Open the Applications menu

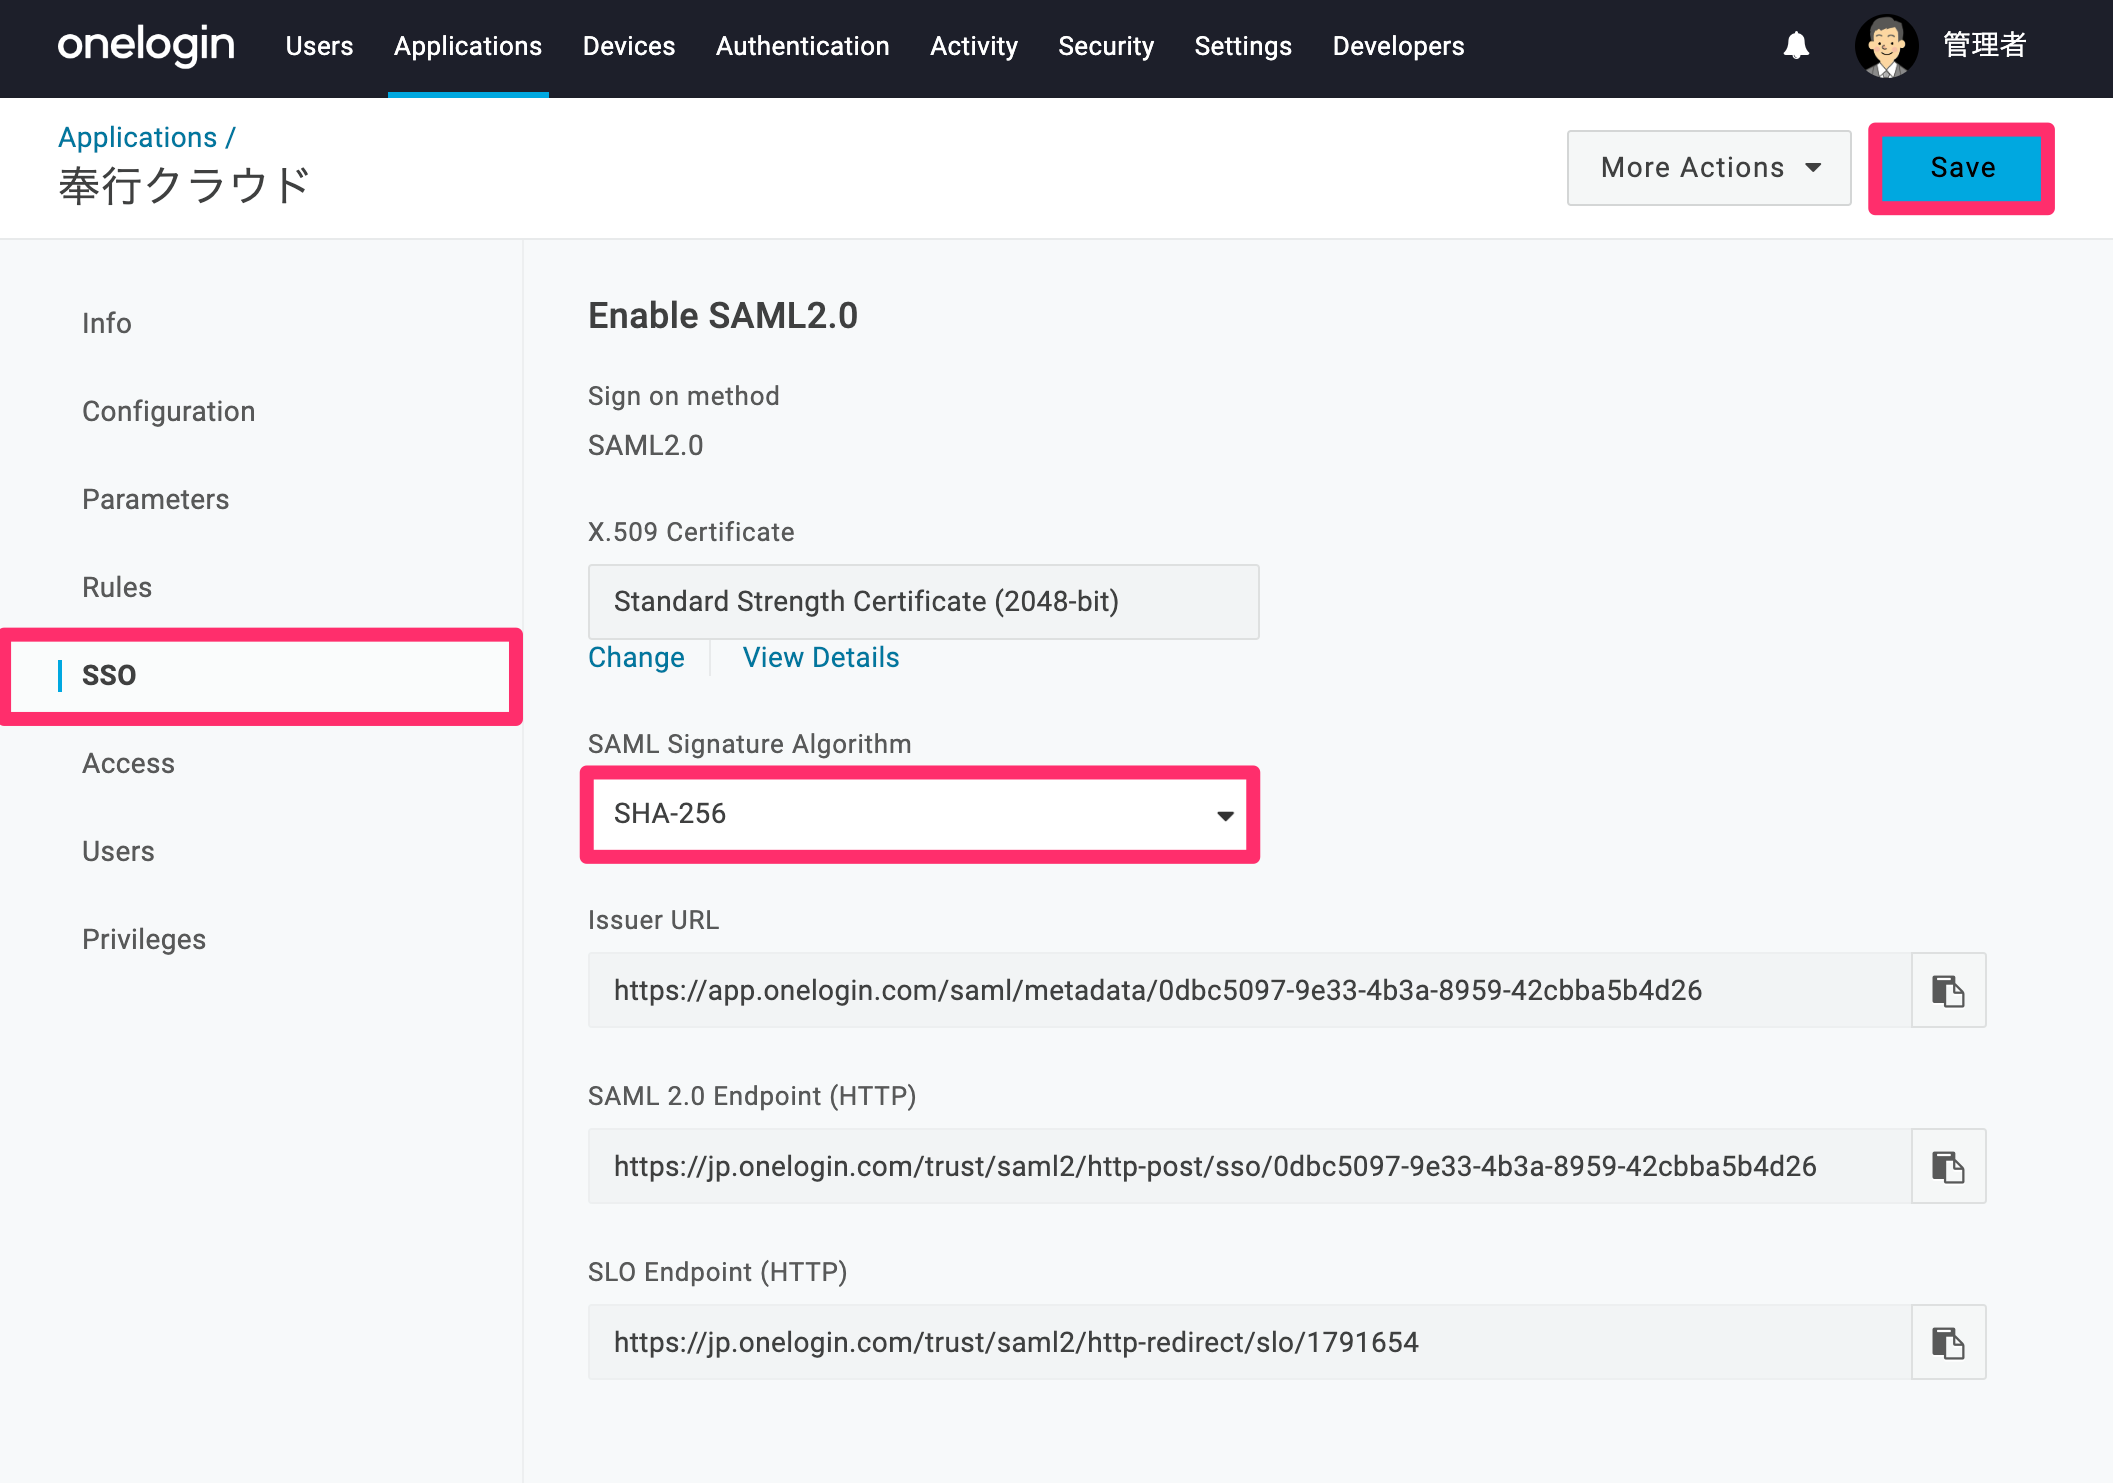[x=468, y=46]
